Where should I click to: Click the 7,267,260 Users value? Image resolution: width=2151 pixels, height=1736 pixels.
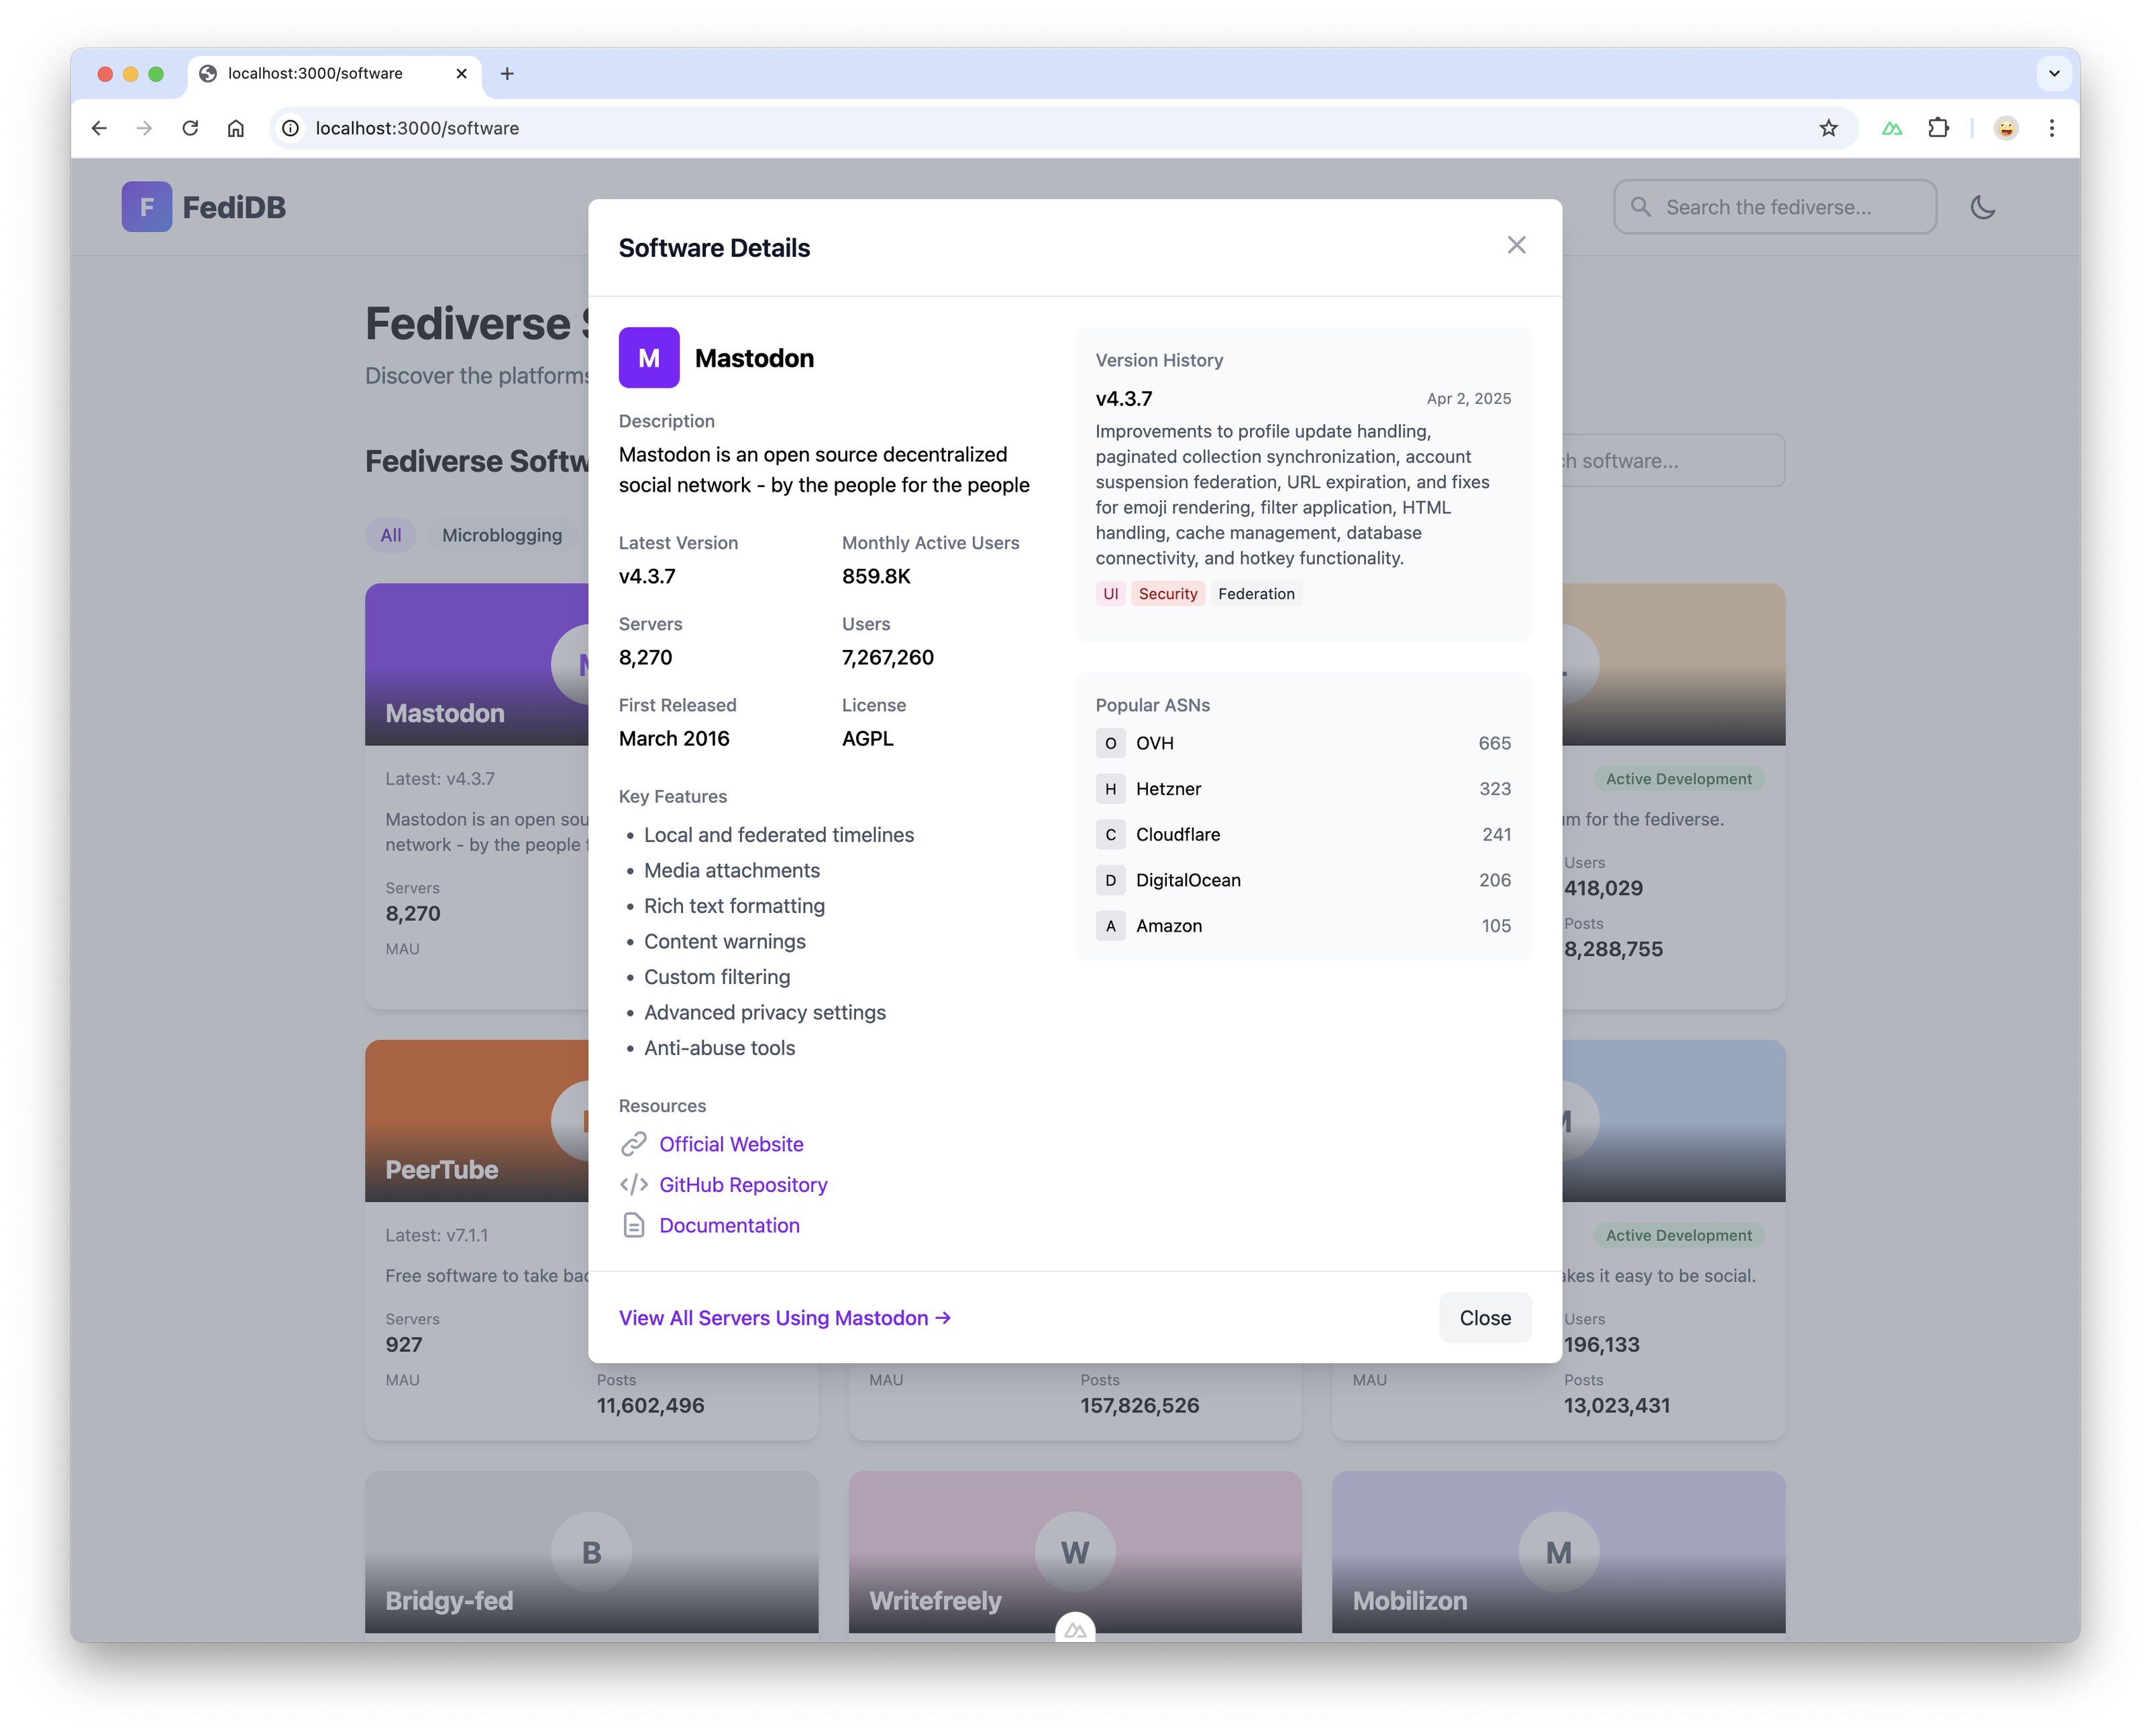point(888,657)
